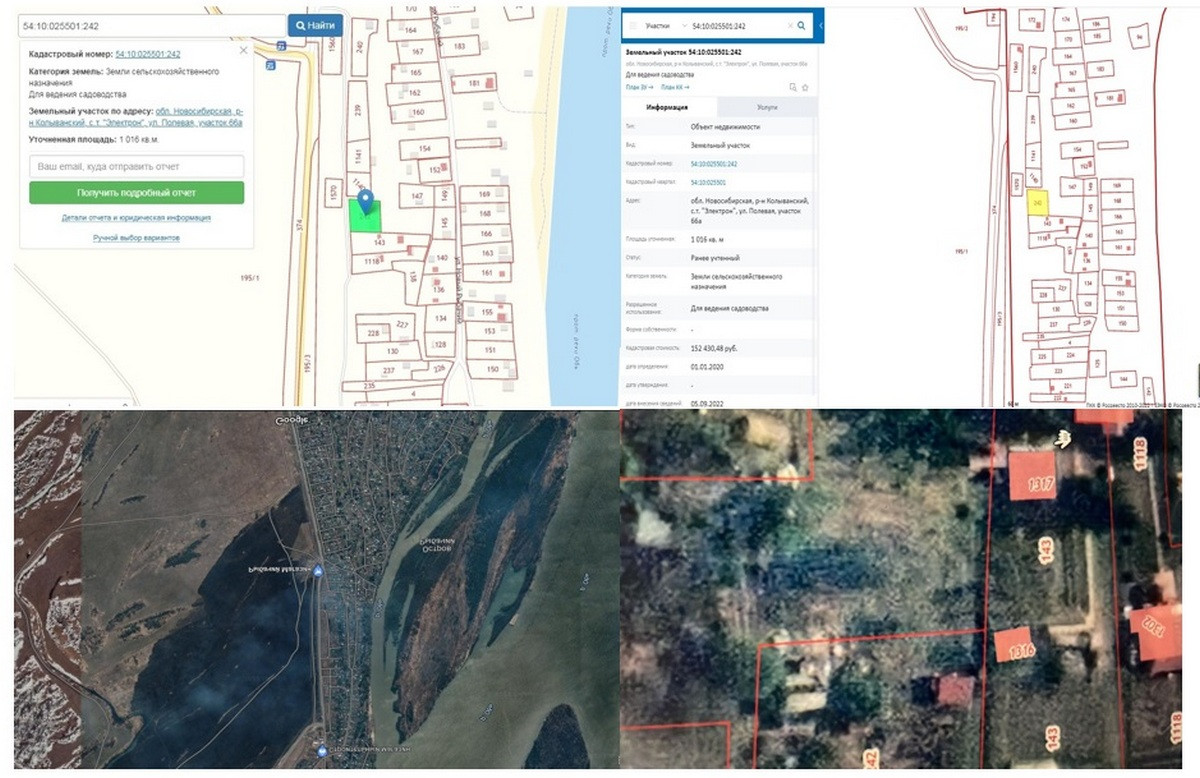Click the magnifier search icon in blue bar
Screen dimensions: 1200x778
click(801, 25)
